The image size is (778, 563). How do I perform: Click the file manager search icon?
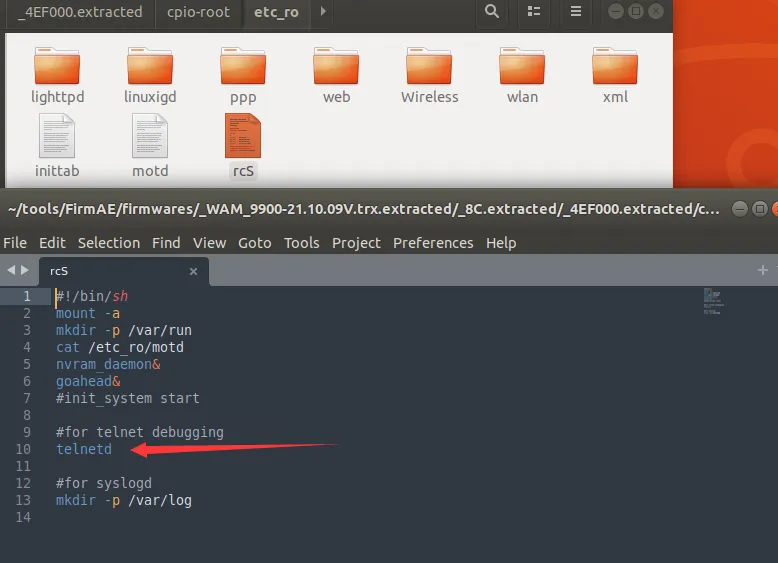tap(492, 11)
